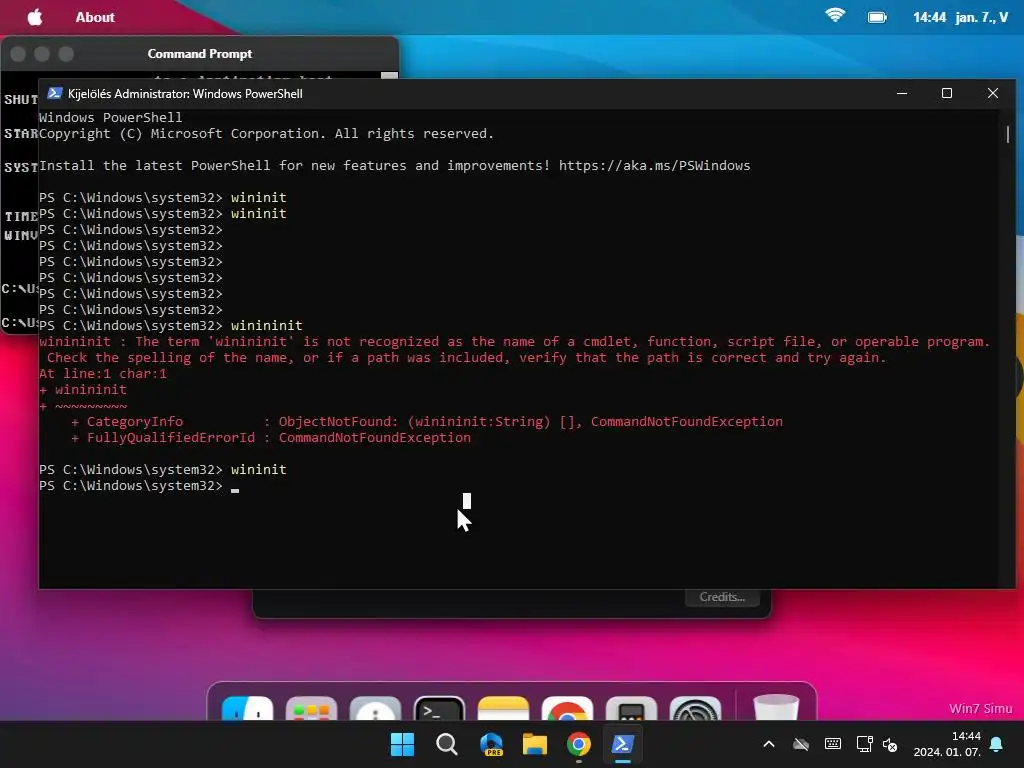Click the PowerShell vertical scrollbar thumb
This screenshot has width=1024, height=768.
(1008, 134)
